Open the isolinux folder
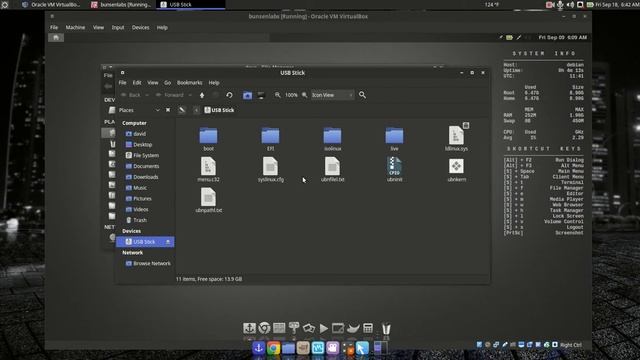This screenshot has height=360, width=640. (332, 139)
